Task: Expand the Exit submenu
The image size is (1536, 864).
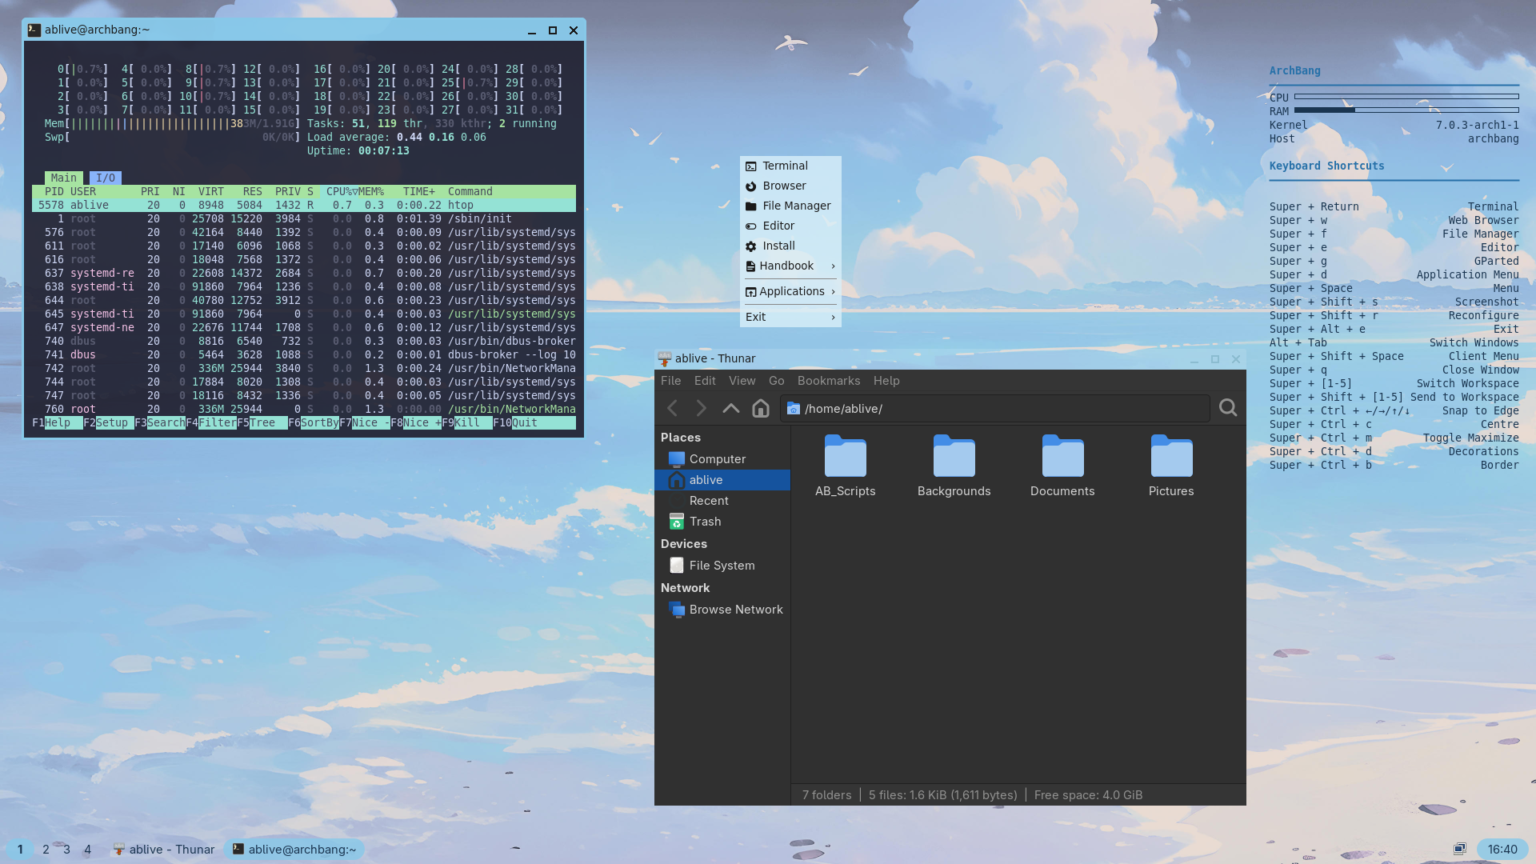Action: (790, 317)
